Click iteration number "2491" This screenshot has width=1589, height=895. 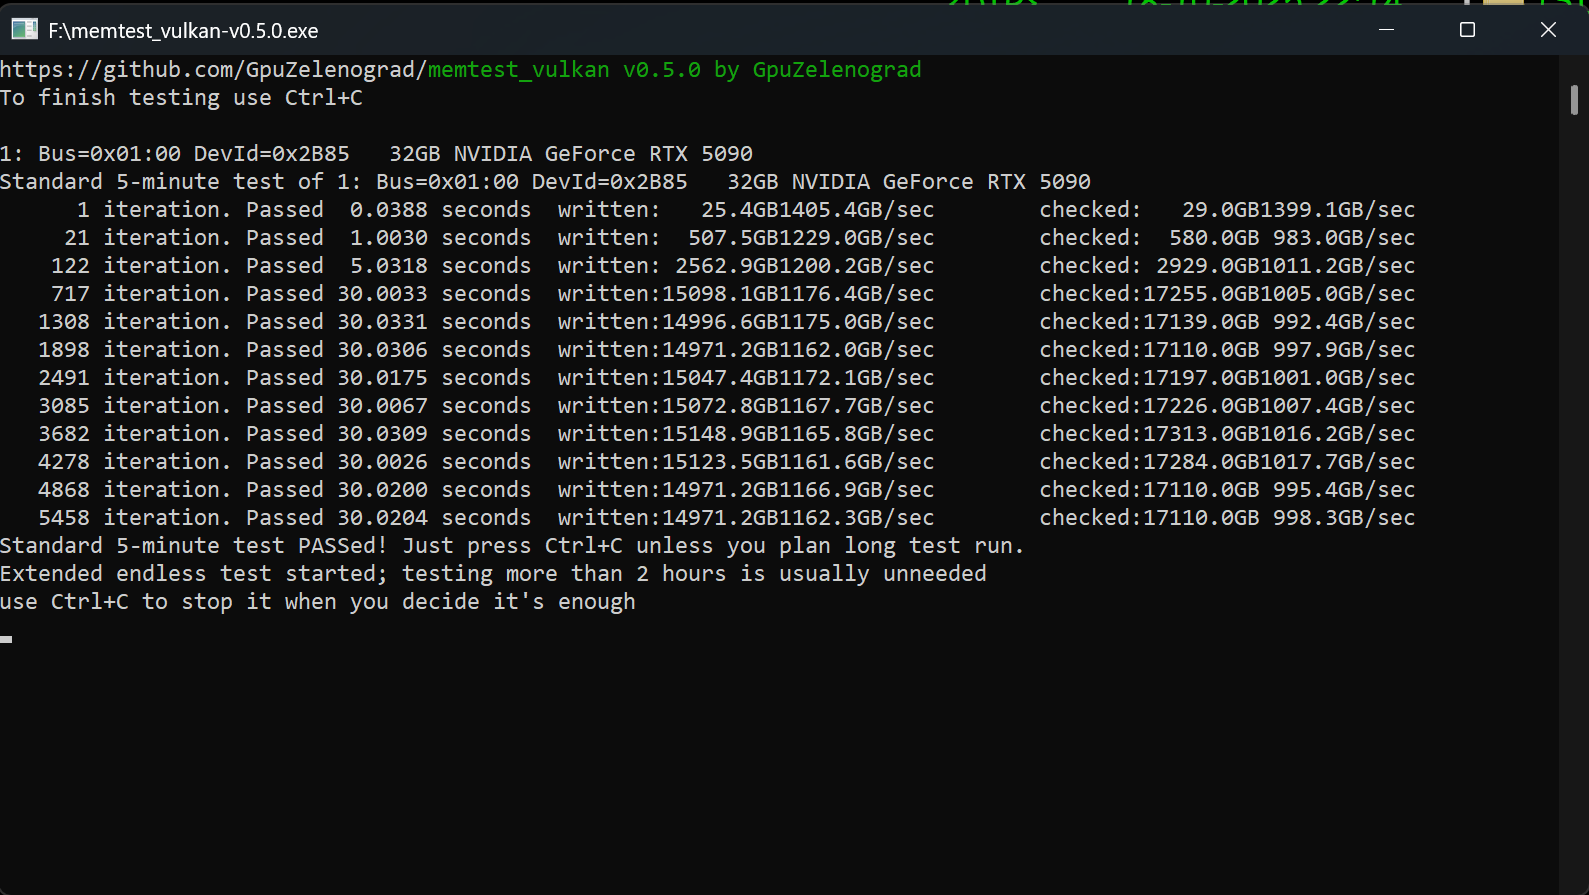[x=64, y=378]
